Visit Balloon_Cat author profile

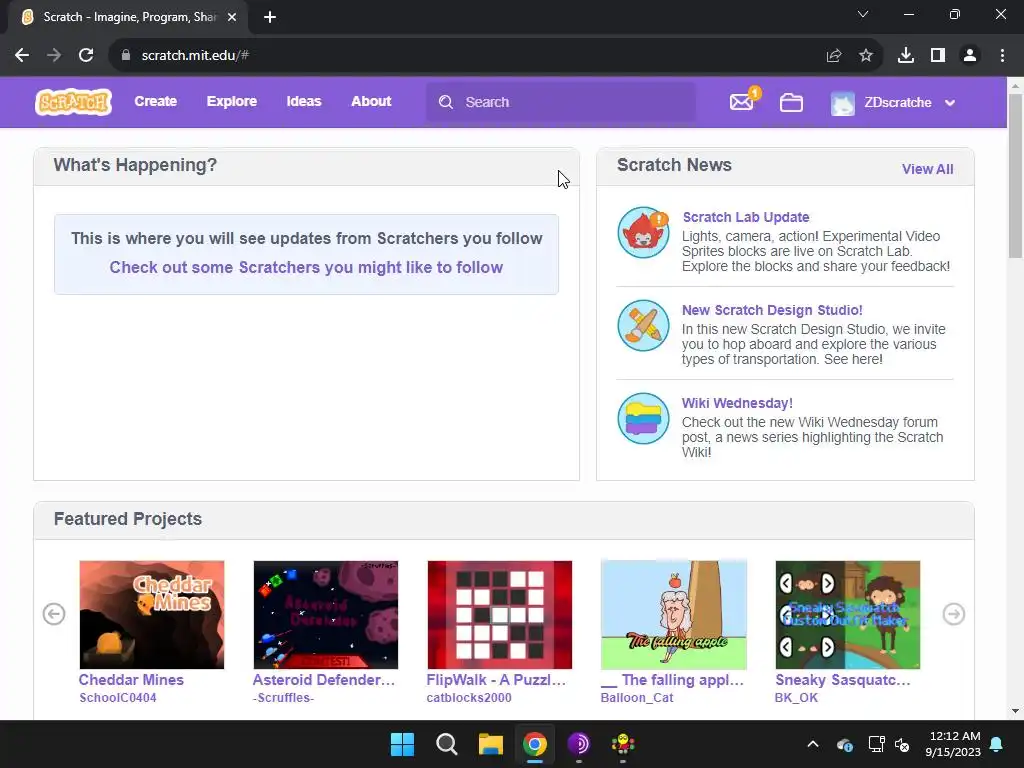pos(637,697)
